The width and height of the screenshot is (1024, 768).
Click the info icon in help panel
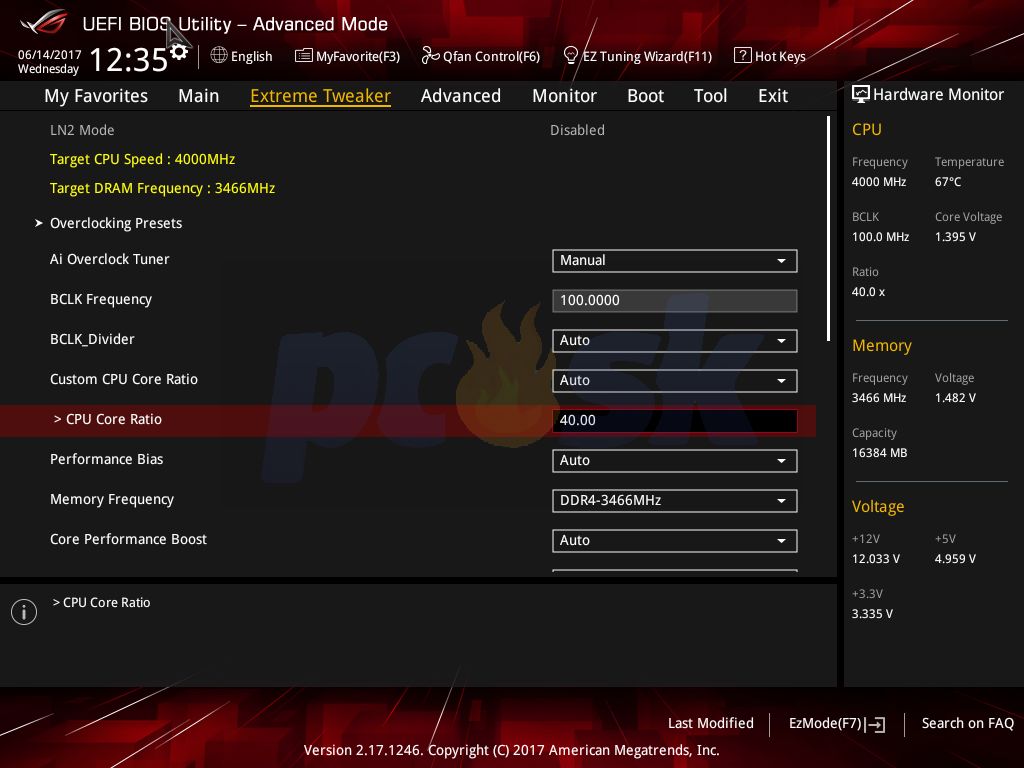click(x=24, y=612)
